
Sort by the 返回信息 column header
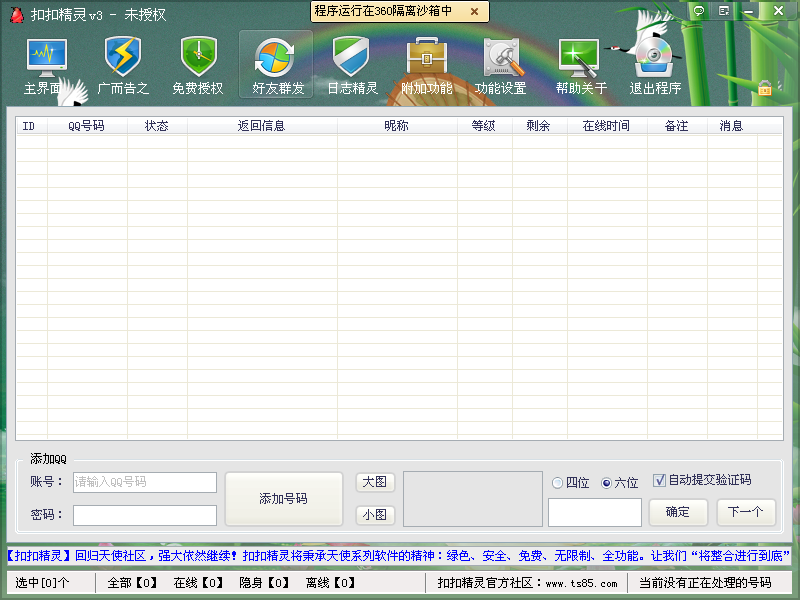(262, 126)
